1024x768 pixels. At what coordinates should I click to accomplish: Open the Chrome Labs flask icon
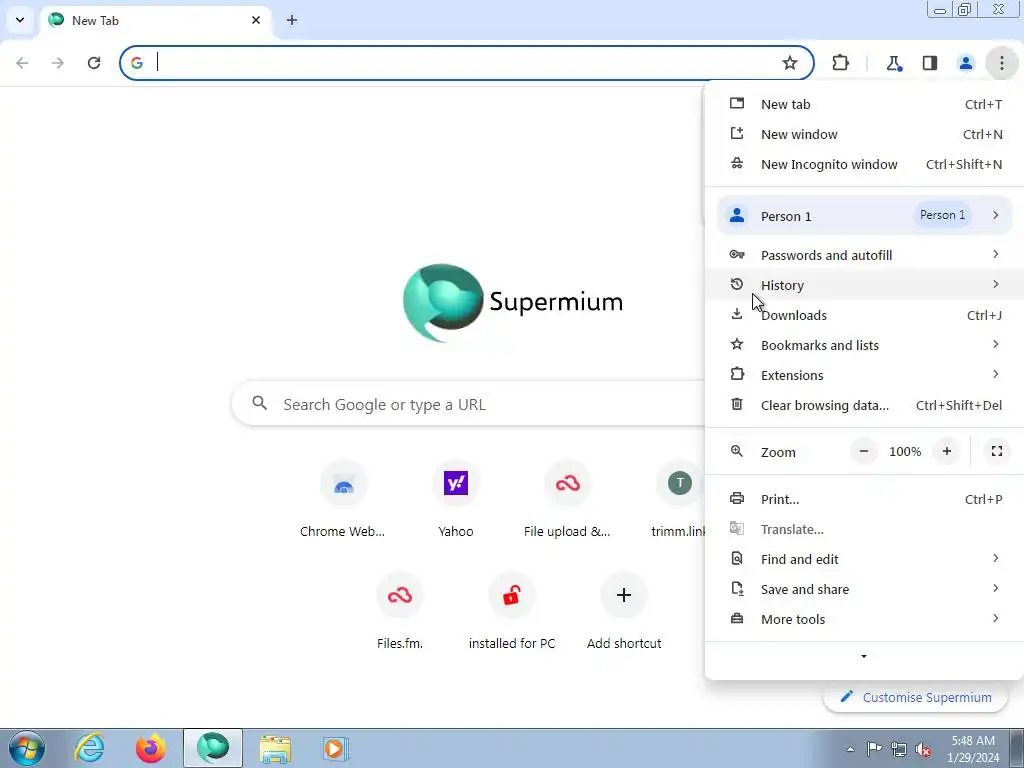tap(893, 63)
